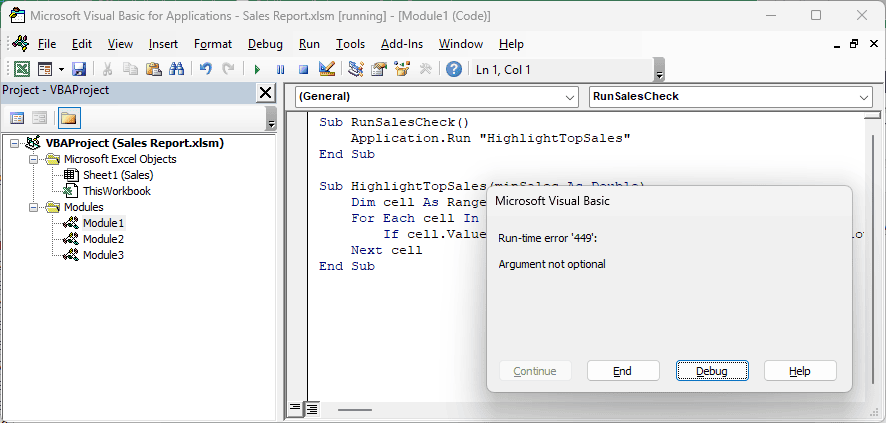Click the View Microsoft Excel toolbar icon

[x=21, y=69]
